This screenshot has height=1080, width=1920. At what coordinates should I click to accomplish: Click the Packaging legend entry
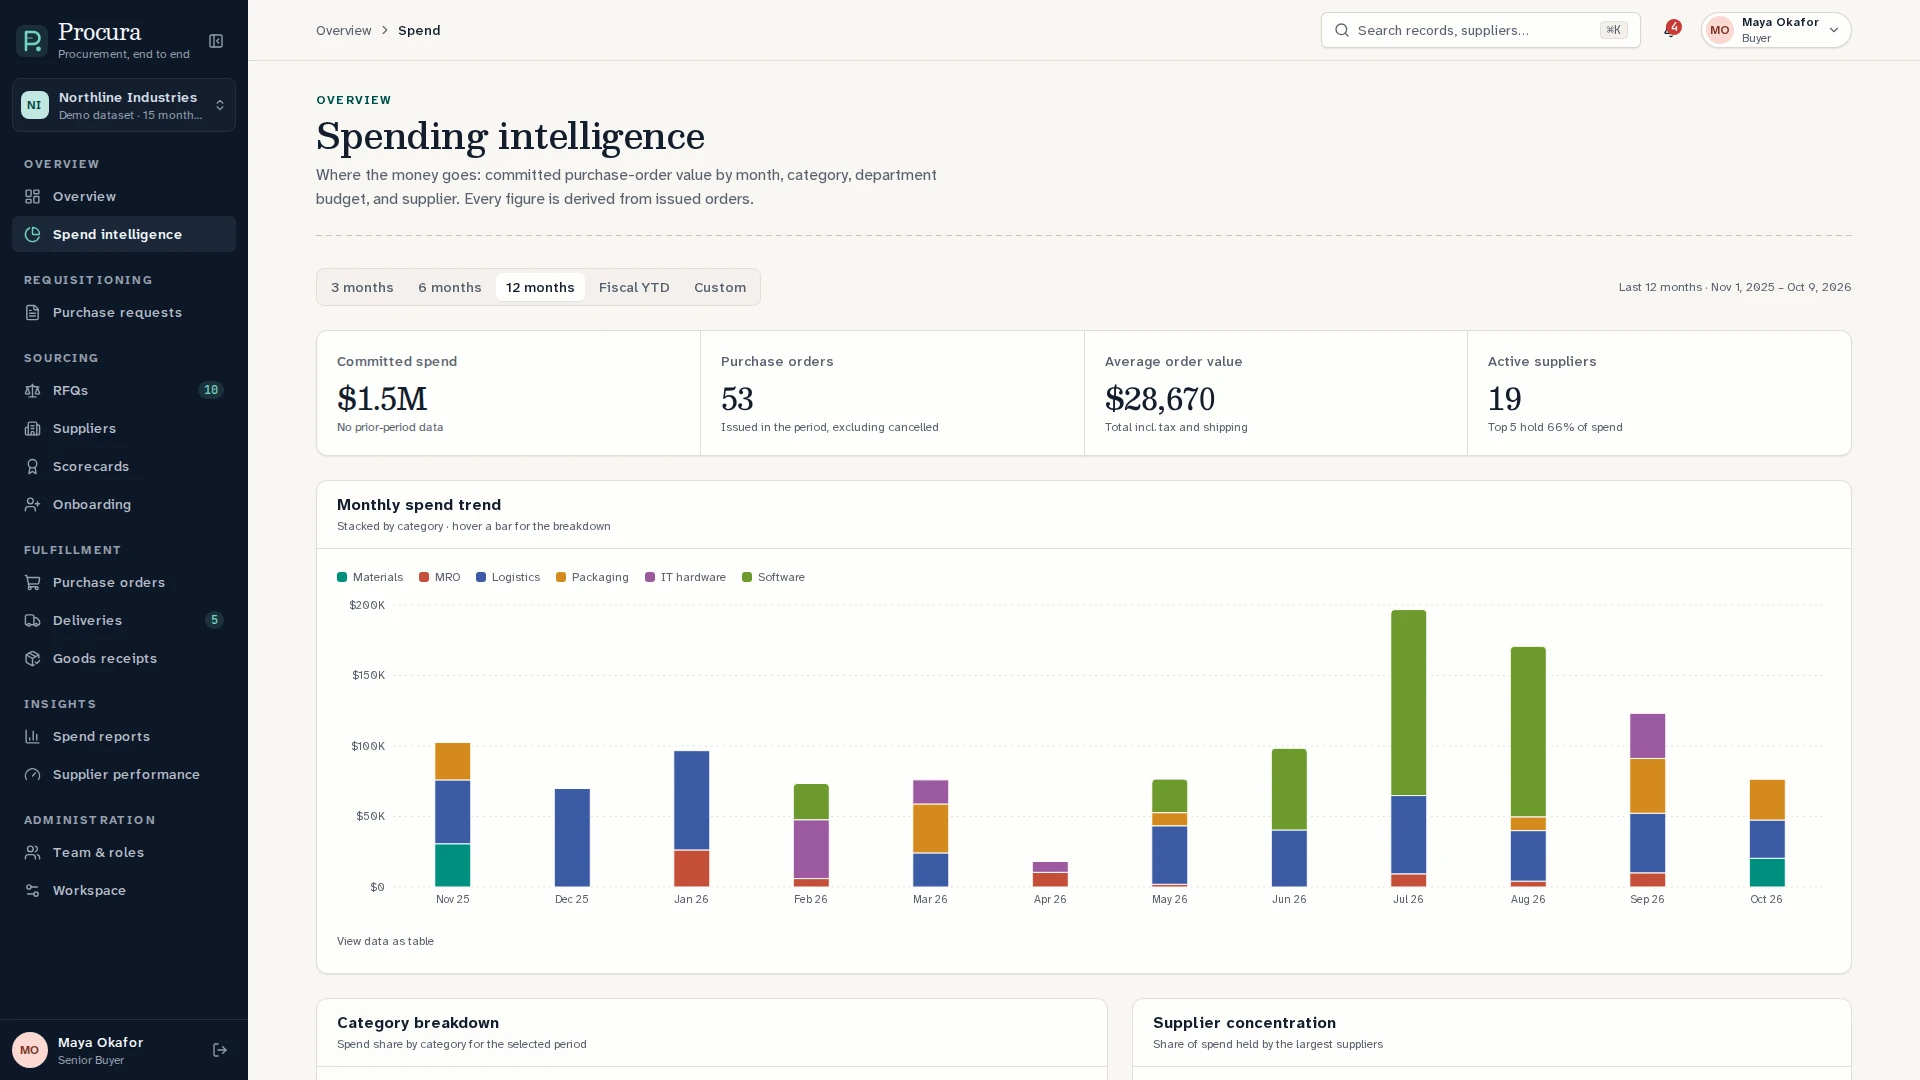click(592, 577)
